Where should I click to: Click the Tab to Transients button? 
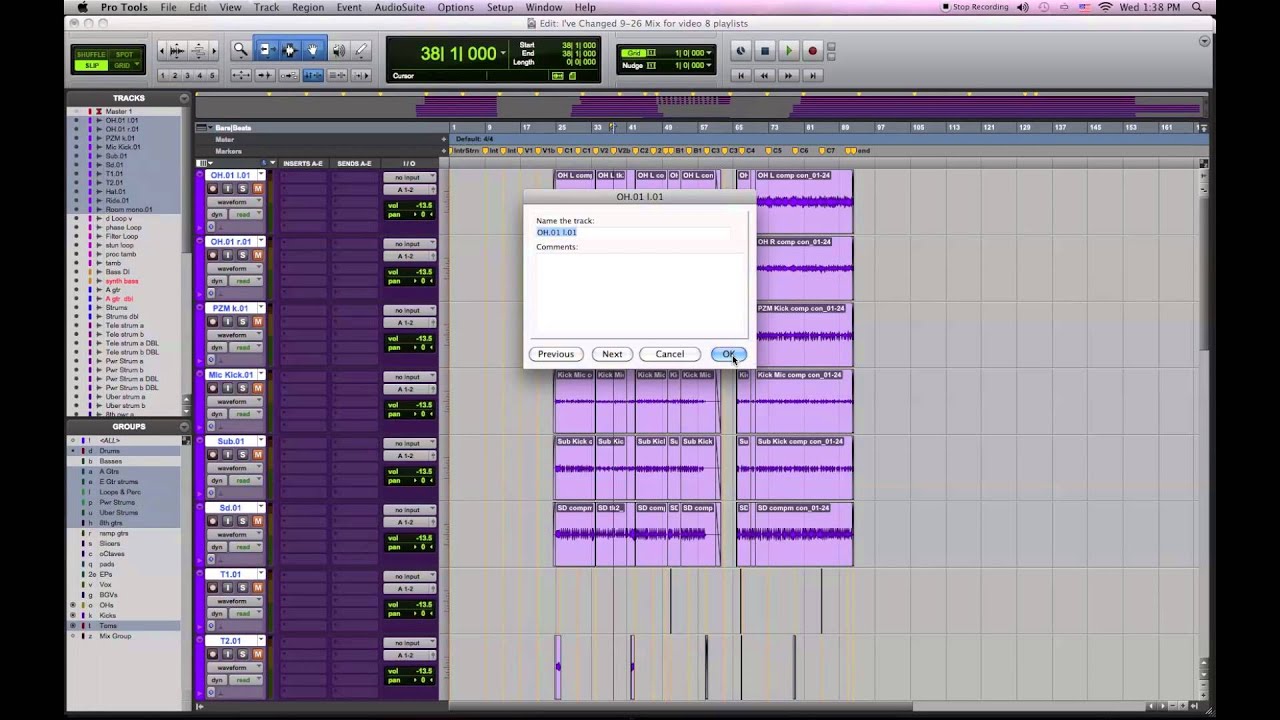(265, 75)
